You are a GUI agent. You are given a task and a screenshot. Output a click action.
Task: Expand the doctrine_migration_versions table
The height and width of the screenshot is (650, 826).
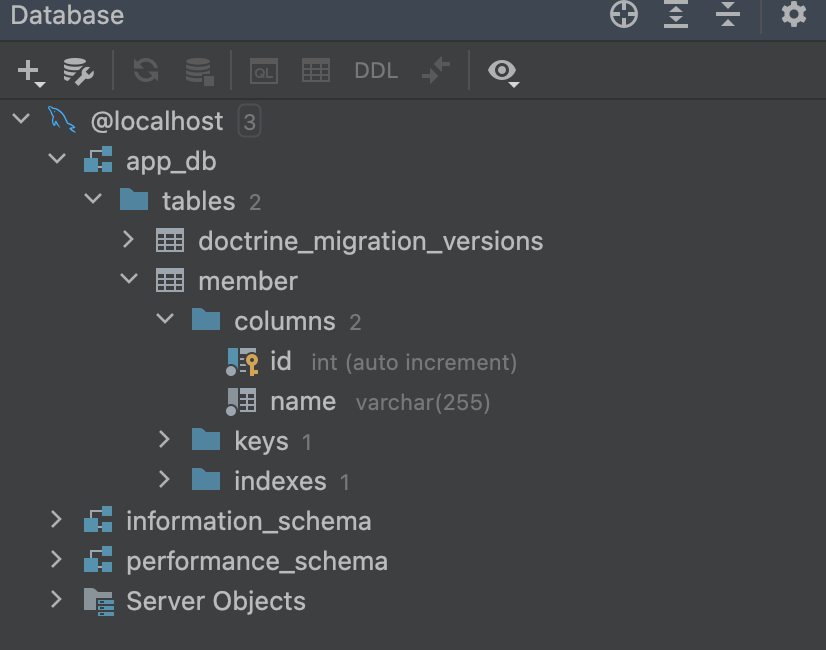coord(128,240)
